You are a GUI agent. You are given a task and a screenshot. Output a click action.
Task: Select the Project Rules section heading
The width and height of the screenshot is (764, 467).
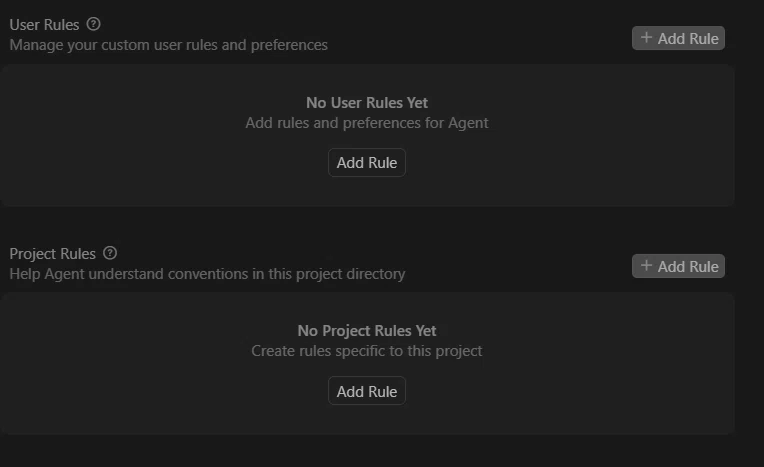(53, 253)
